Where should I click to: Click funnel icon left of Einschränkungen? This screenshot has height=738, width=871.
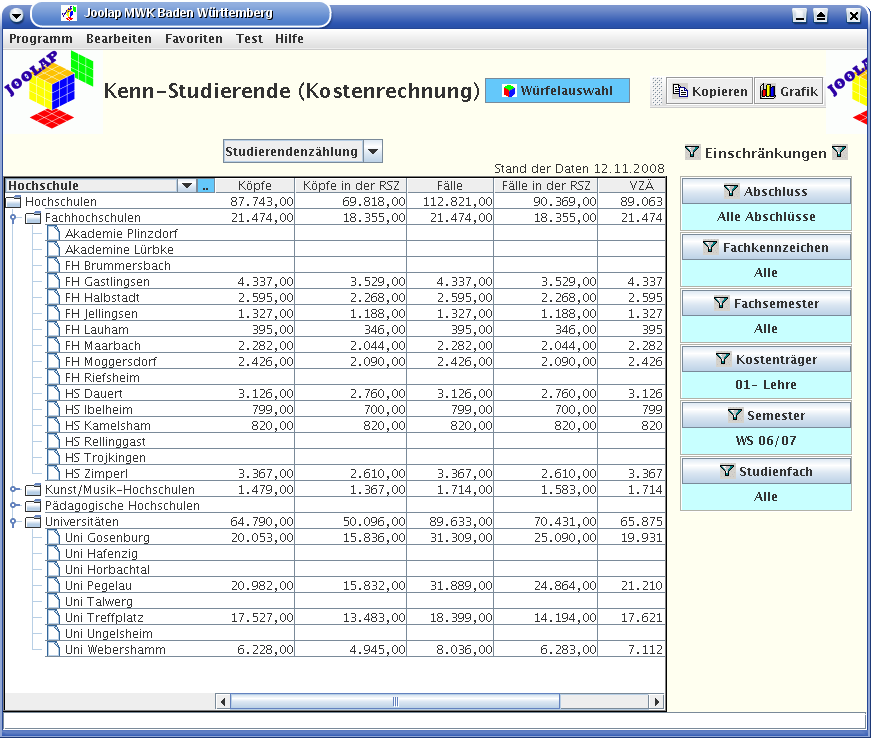(692, 153)
